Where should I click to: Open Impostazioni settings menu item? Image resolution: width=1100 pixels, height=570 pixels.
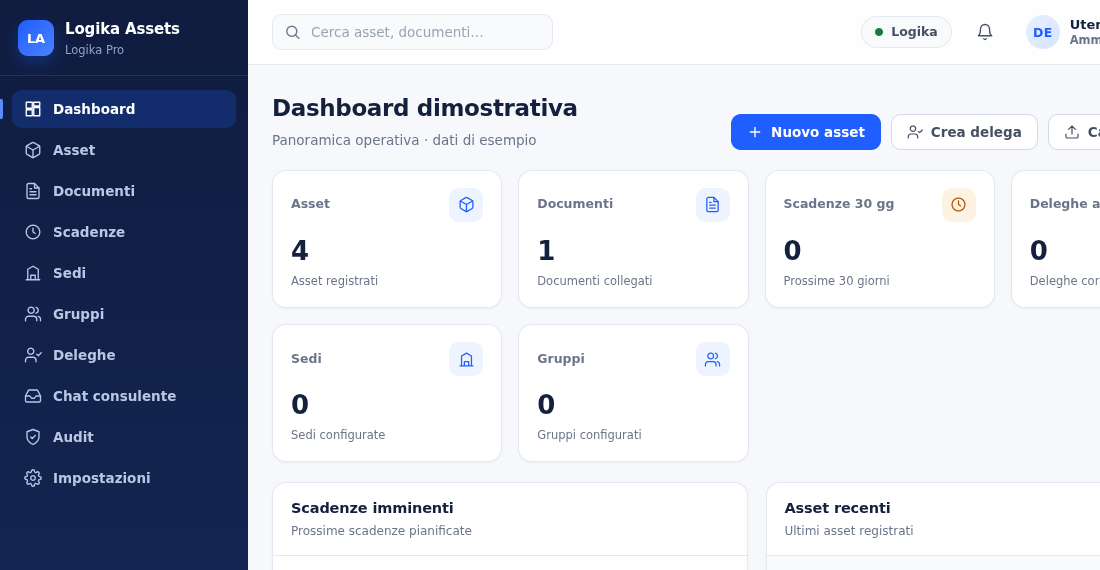[123, 478]
